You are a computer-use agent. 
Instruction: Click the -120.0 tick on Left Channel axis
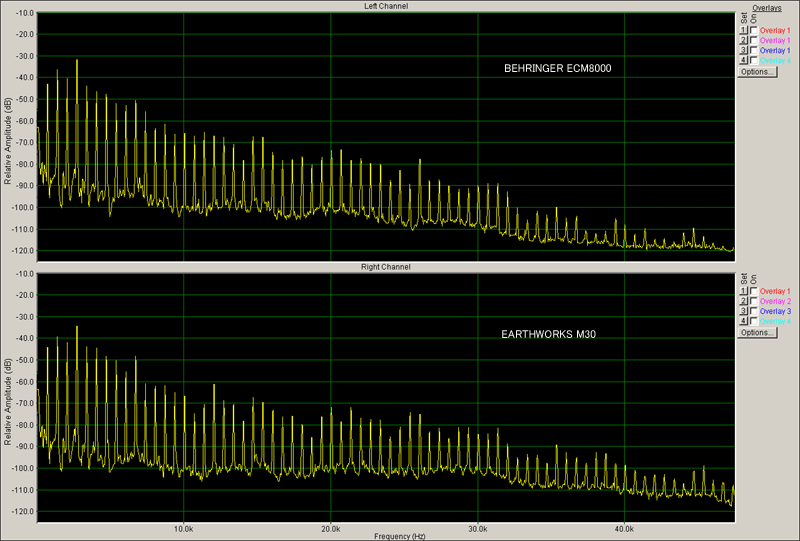pos(23,251)
